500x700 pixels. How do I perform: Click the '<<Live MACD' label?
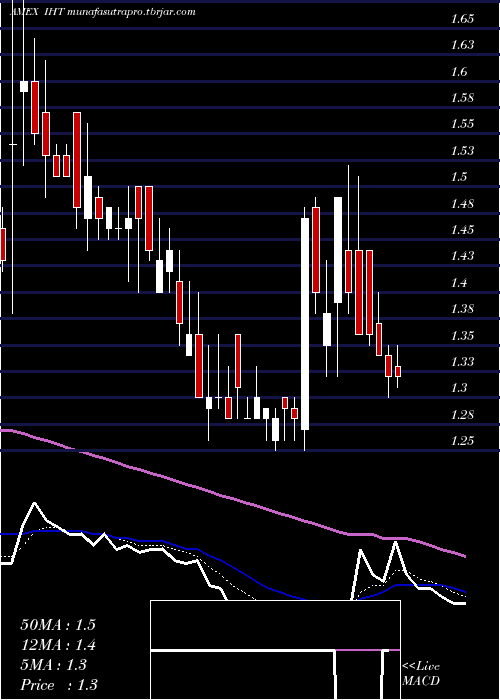click(x=421, y=673)
